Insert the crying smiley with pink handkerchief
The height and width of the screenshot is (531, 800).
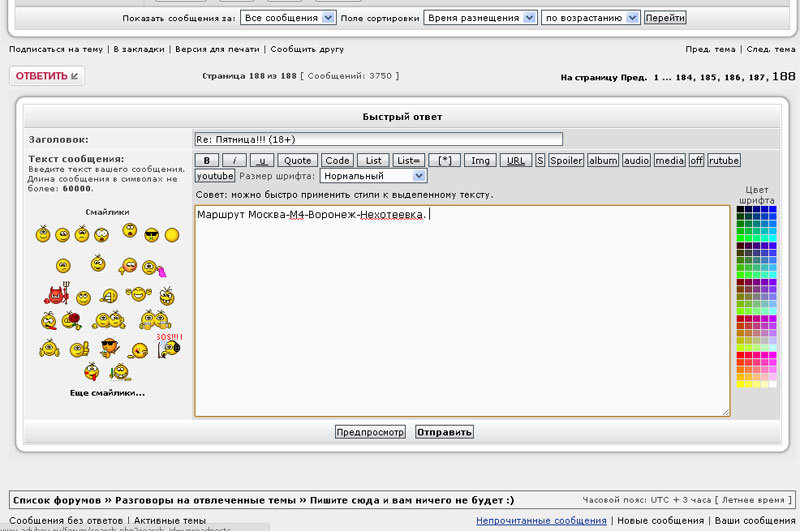click(x=152, y=267)
